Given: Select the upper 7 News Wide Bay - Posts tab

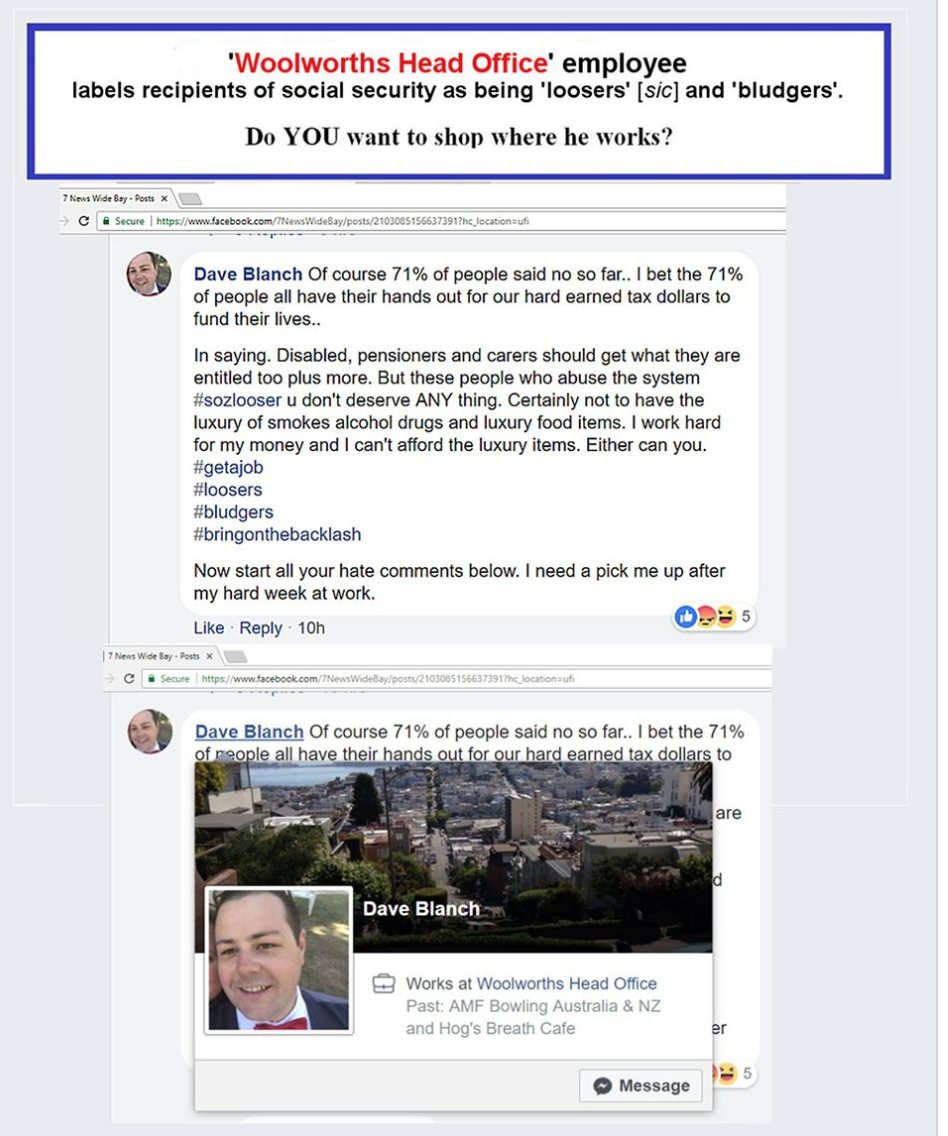Looking at the screenshot, I should (109, 199).
